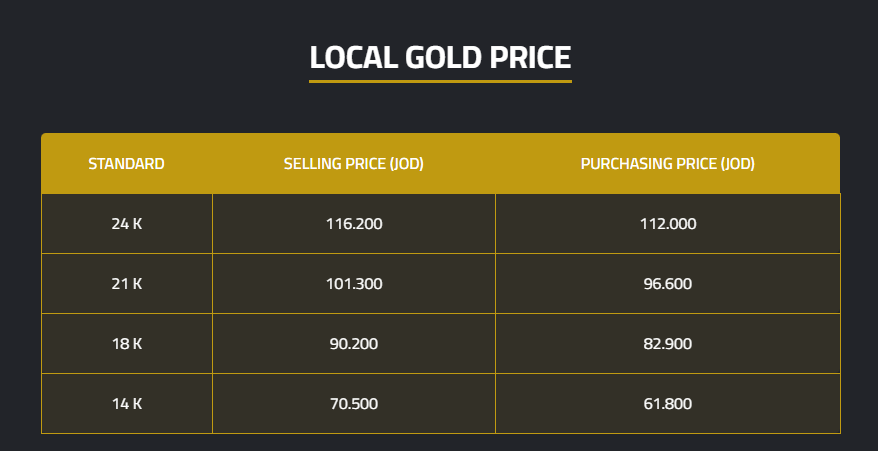Screen dimensions: 878x451
Task: Select the SELLING PRICE (JOD) column header
Action: 354,164
